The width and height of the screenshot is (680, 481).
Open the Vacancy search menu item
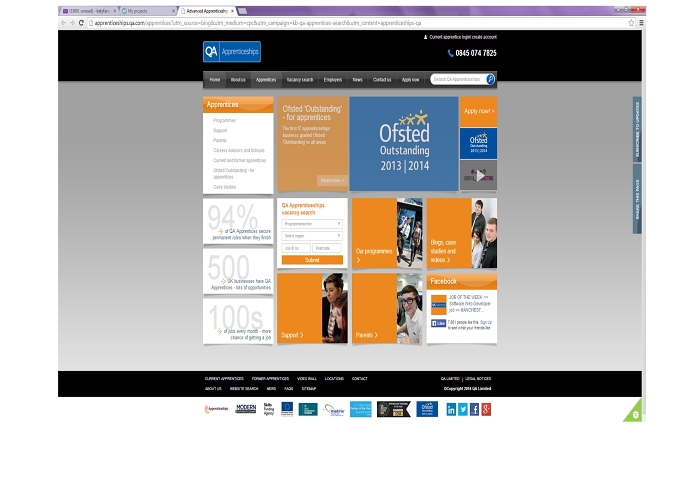coord(300,80)
